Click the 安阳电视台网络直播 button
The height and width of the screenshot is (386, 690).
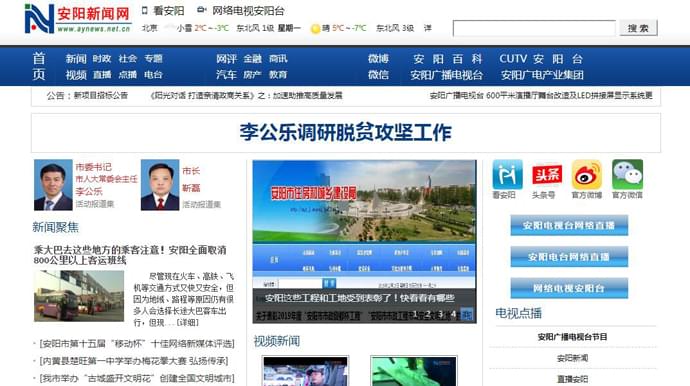(x=569, y=225)
